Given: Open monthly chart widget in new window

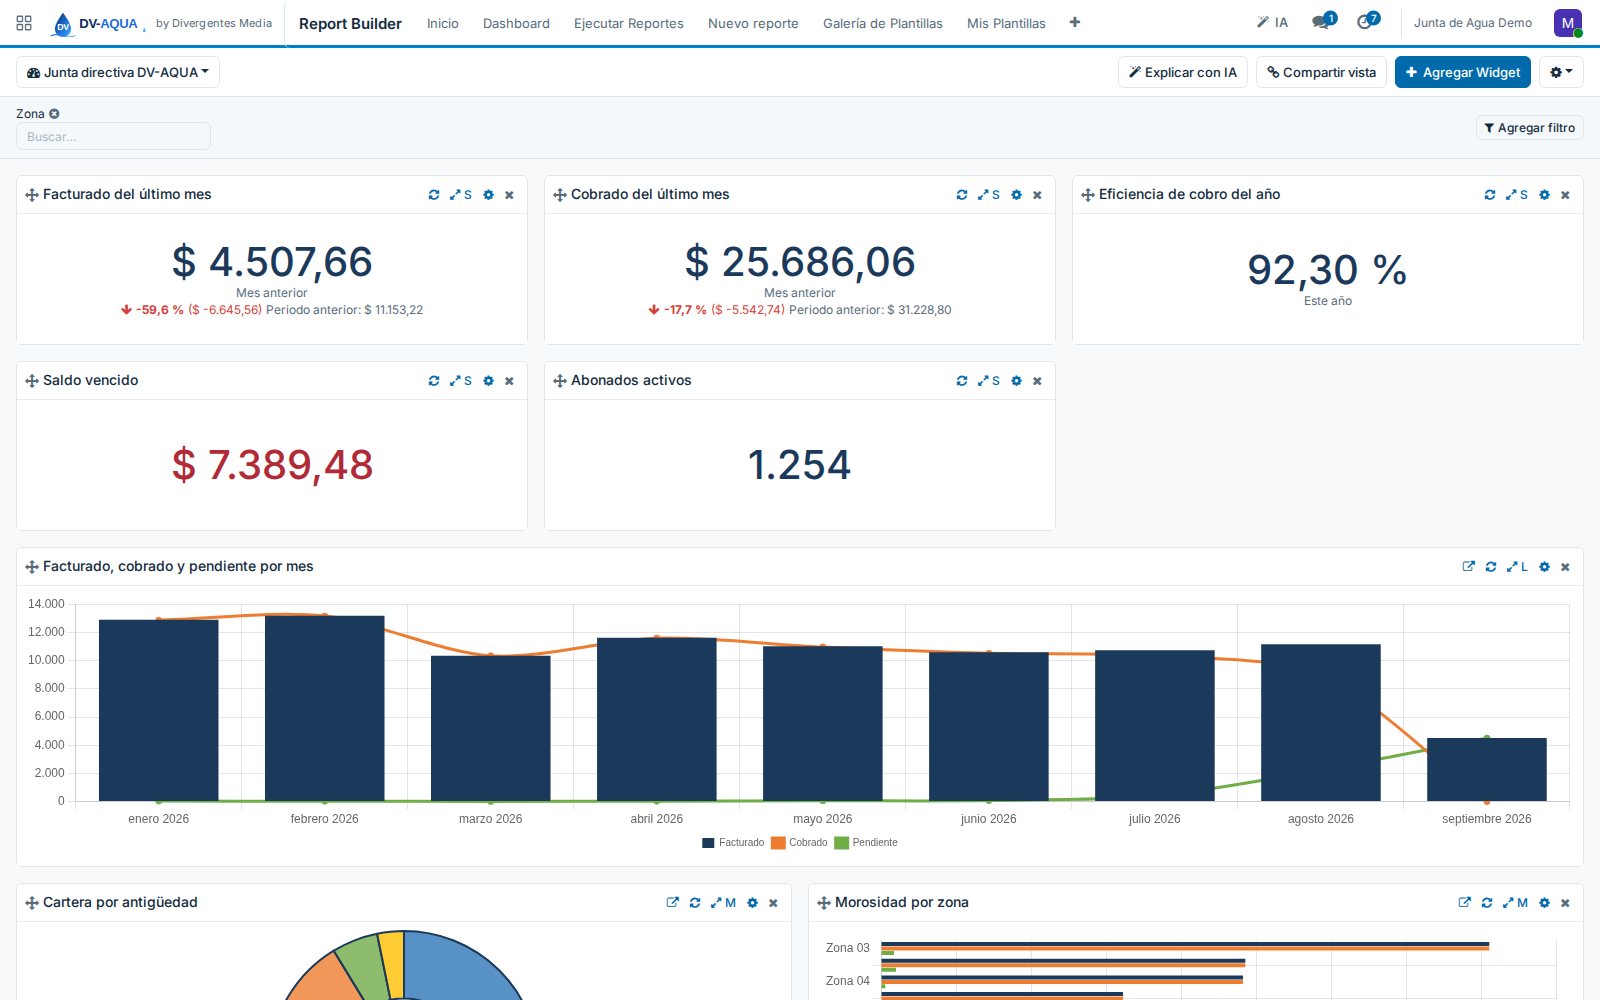Looking at the screenshot, I should point(1468,566).
